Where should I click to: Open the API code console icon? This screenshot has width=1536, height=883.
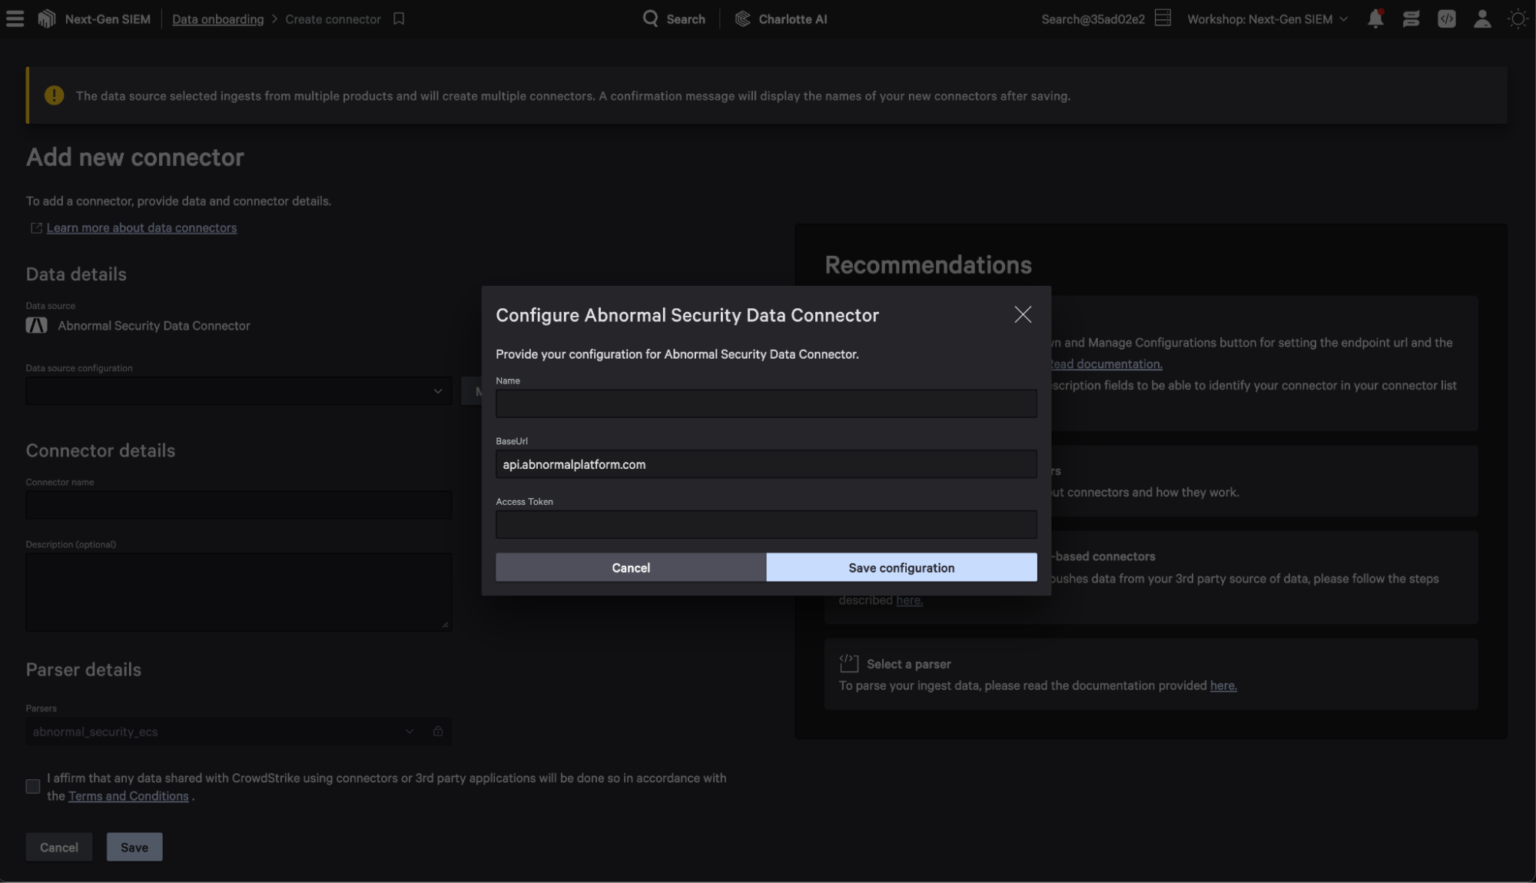coord(1446,18)
